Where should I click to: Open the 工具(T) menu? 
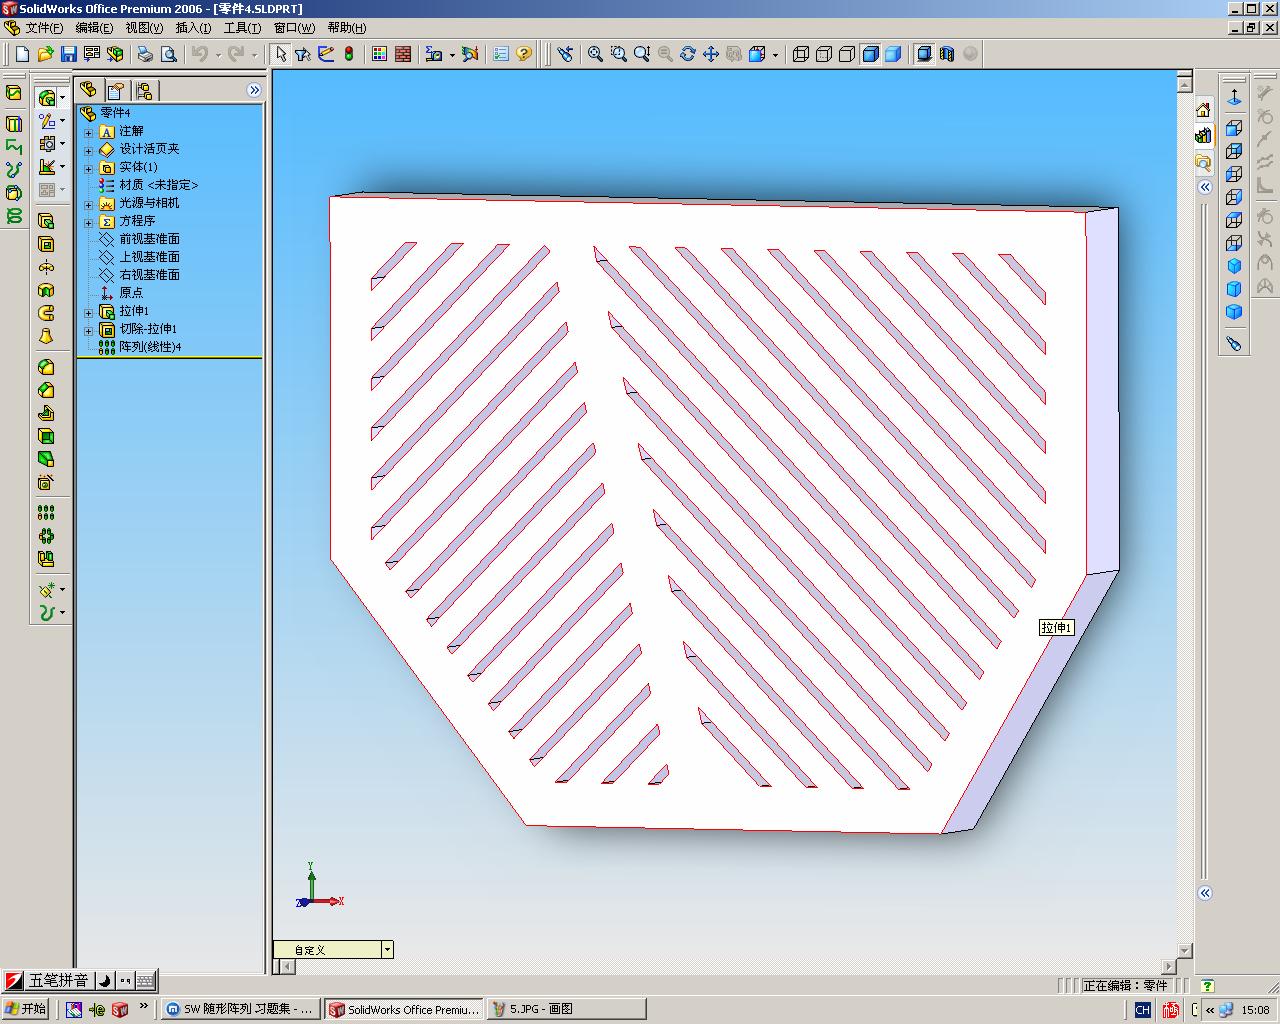(x=242, y=28)
